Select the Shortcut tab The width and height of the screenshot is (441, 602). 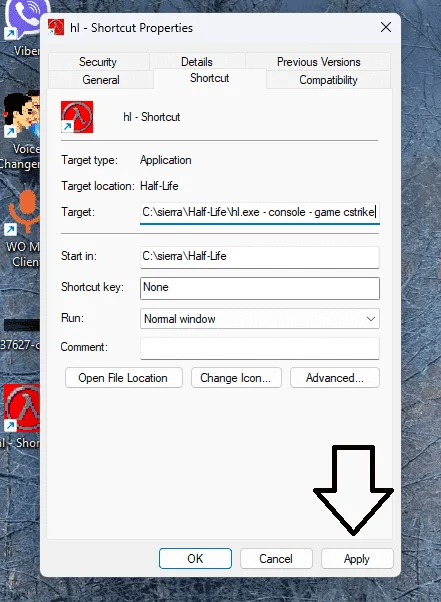click(210, 78)
